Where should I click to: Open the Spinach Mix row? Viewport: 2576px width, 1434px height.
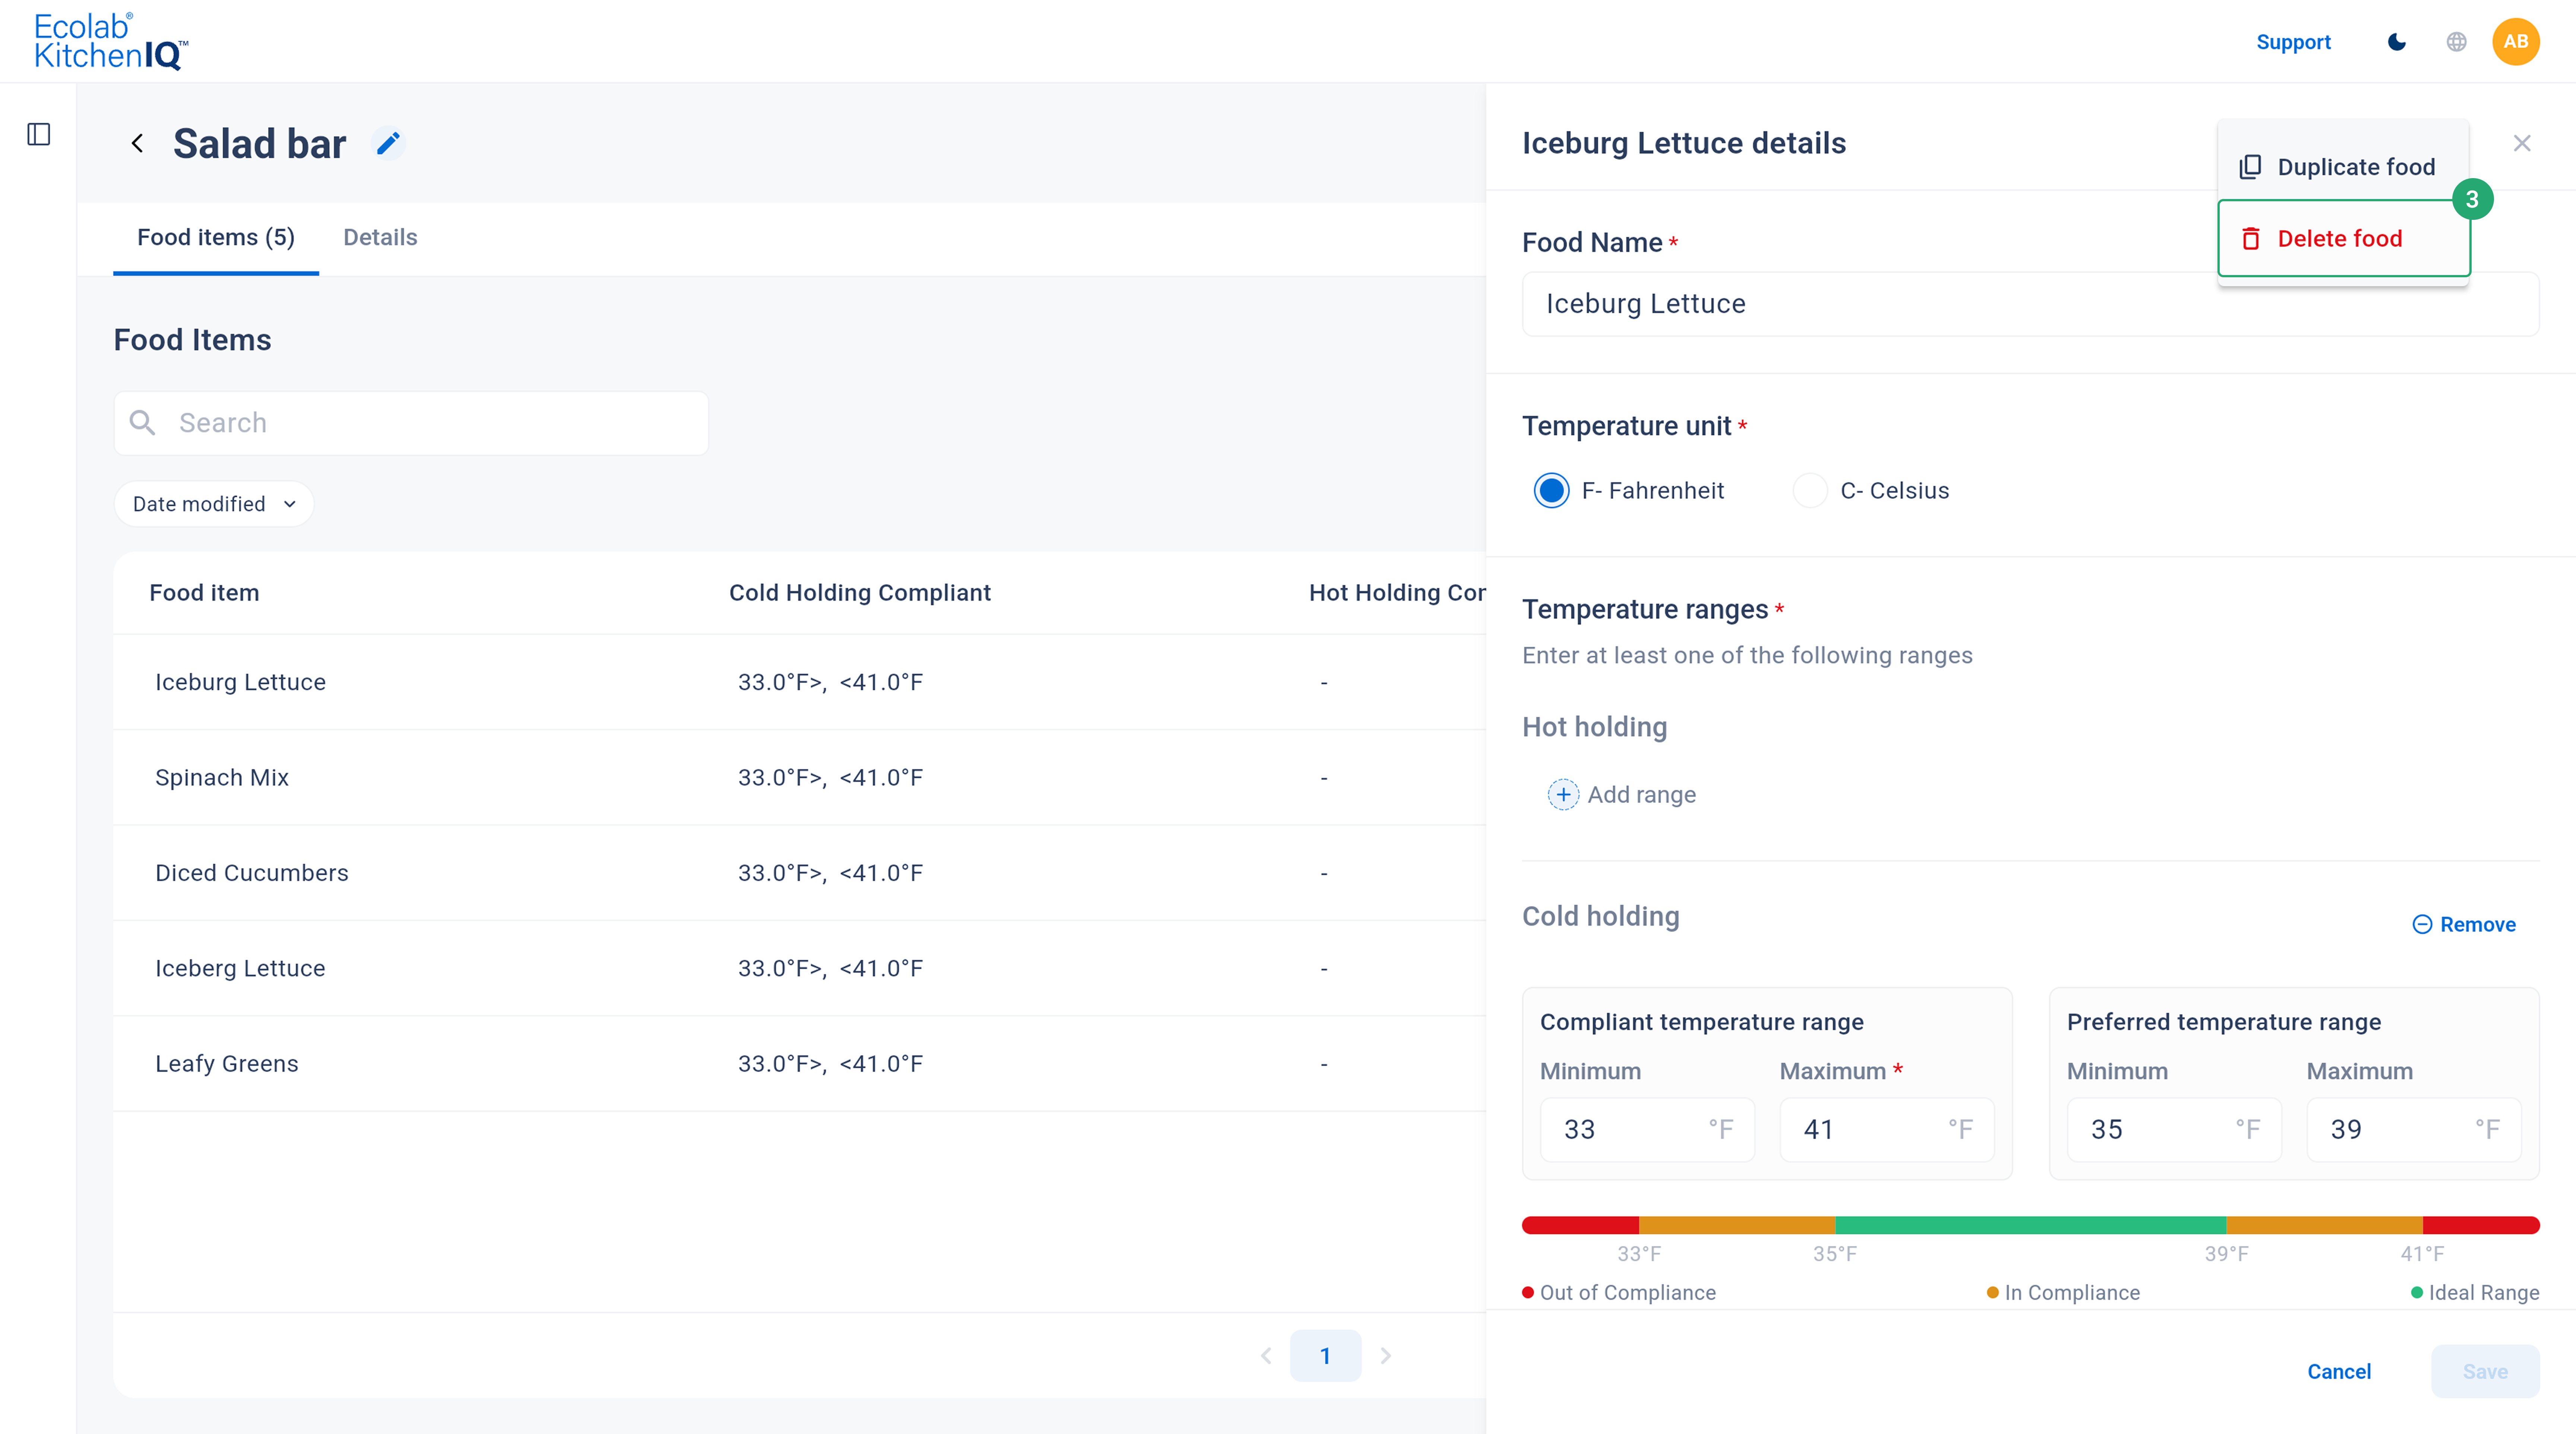coord(799,778)
